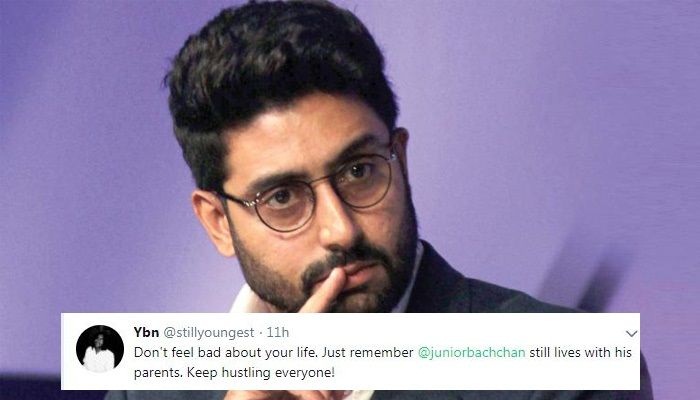Open the 11h timestamp permalink
The width and height of the screenshot is (700, 400).
[x=278, y=332]
